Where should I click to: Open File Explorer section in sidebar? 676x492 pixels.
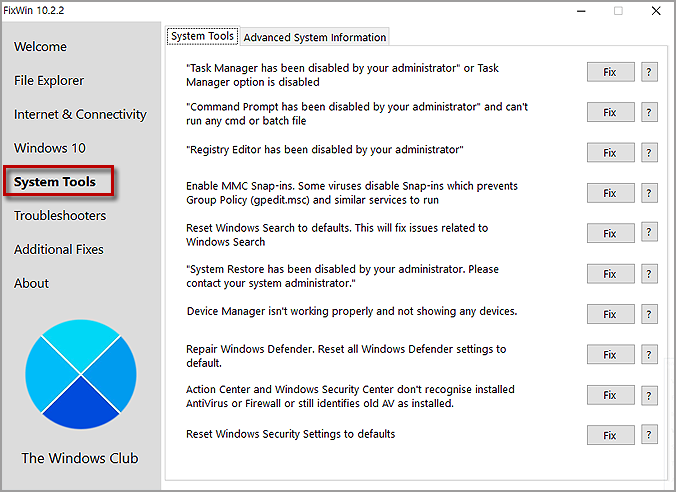(x=49, y=81)
